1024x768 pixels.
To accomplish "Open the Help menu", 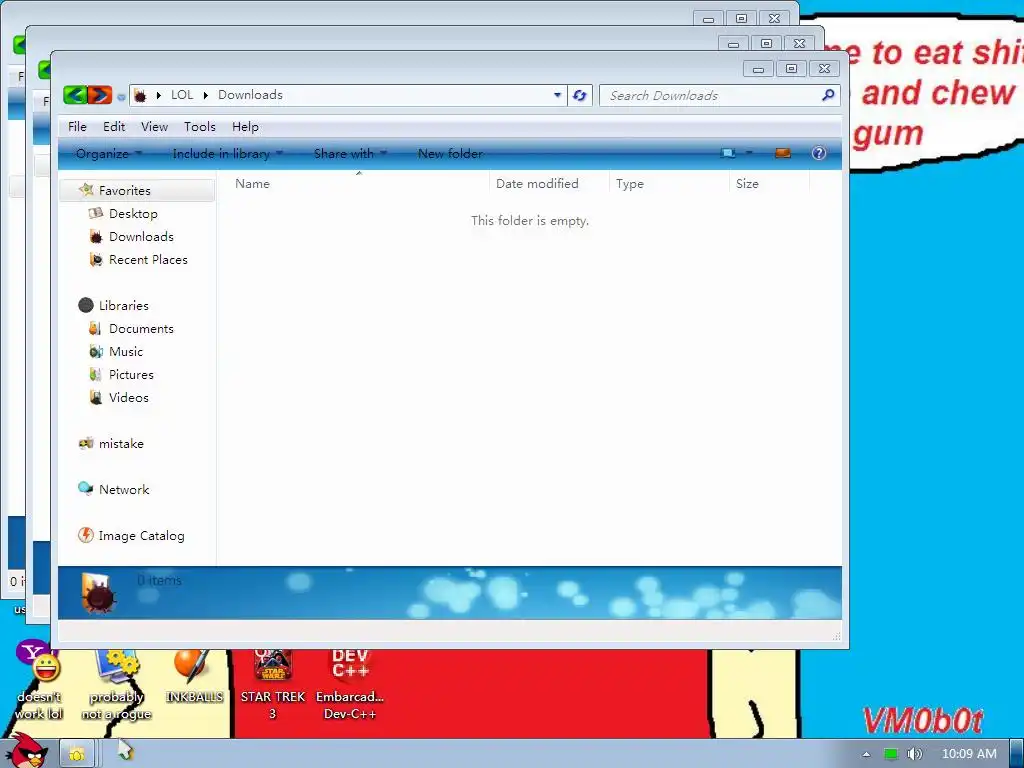I will [246, 127].
